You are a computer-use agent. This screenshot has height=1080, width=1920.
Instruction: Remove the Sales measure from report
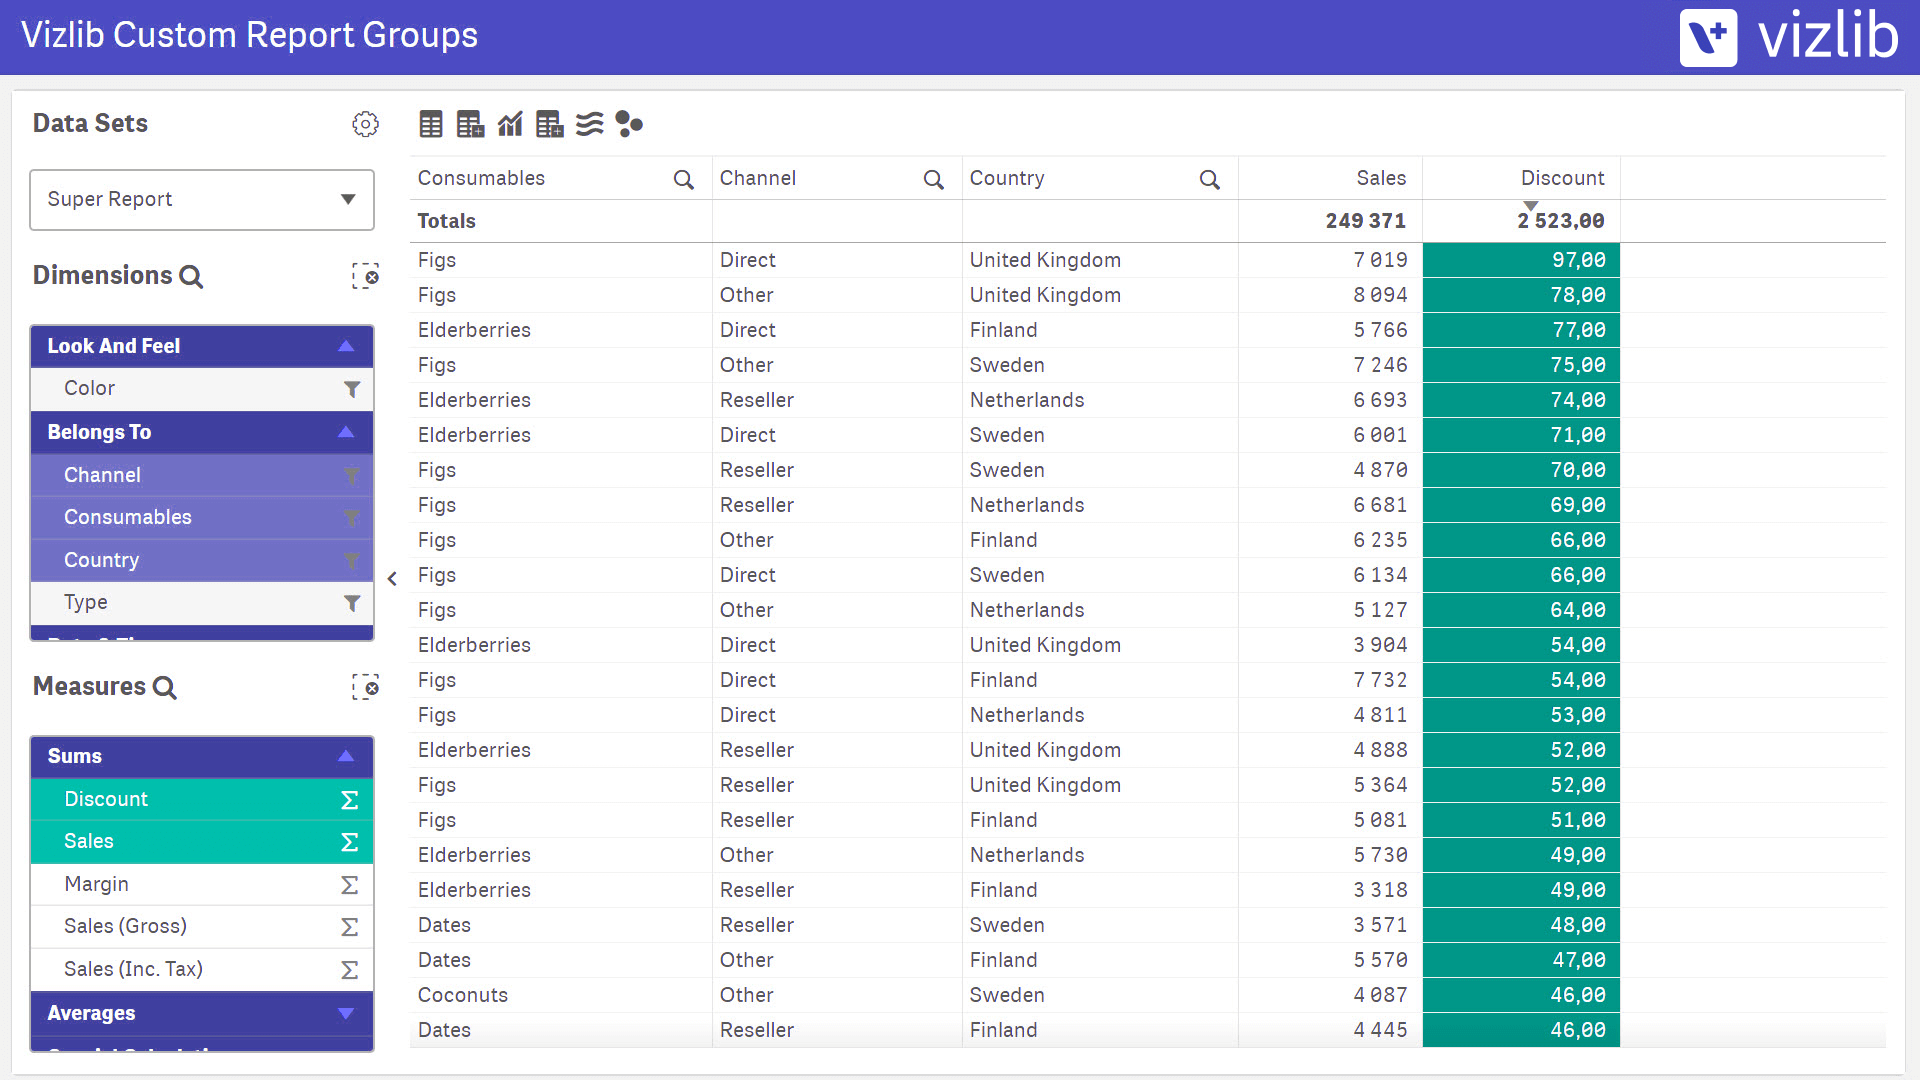(x=202, y=842)
